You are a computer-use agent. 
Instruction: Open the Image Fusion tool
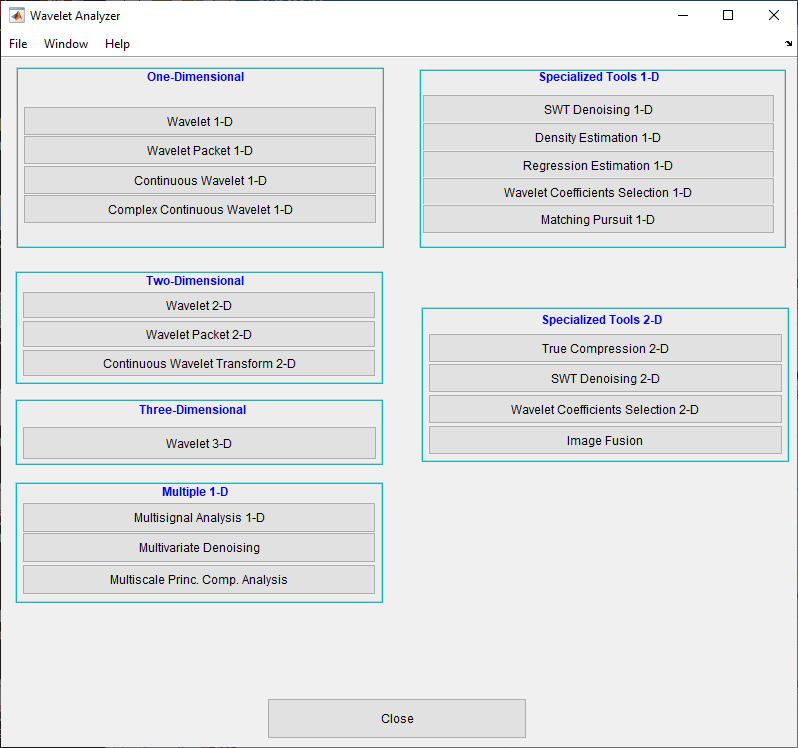[x=605, y=440]
